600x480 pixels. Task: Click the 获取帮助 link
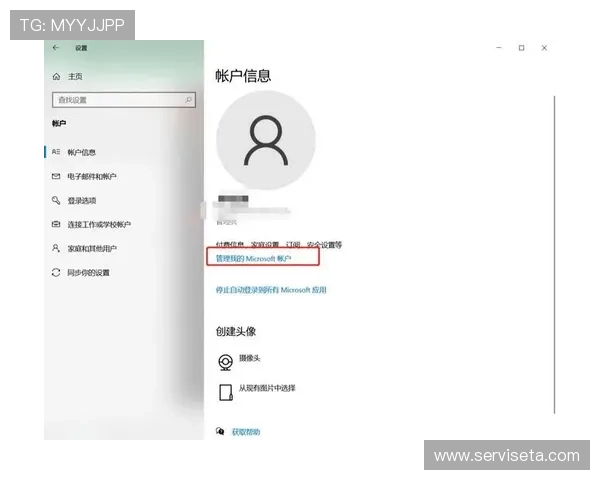point(246,432)
